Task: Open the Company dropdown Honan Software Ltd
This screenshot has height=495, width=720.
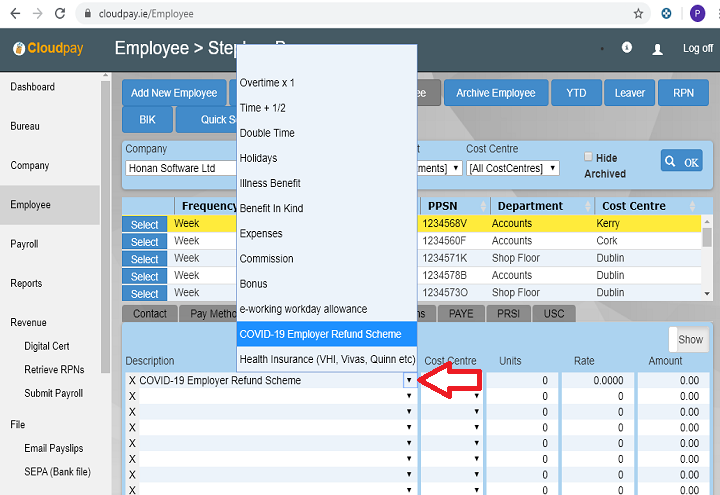Action: click(x=180, y=168)
